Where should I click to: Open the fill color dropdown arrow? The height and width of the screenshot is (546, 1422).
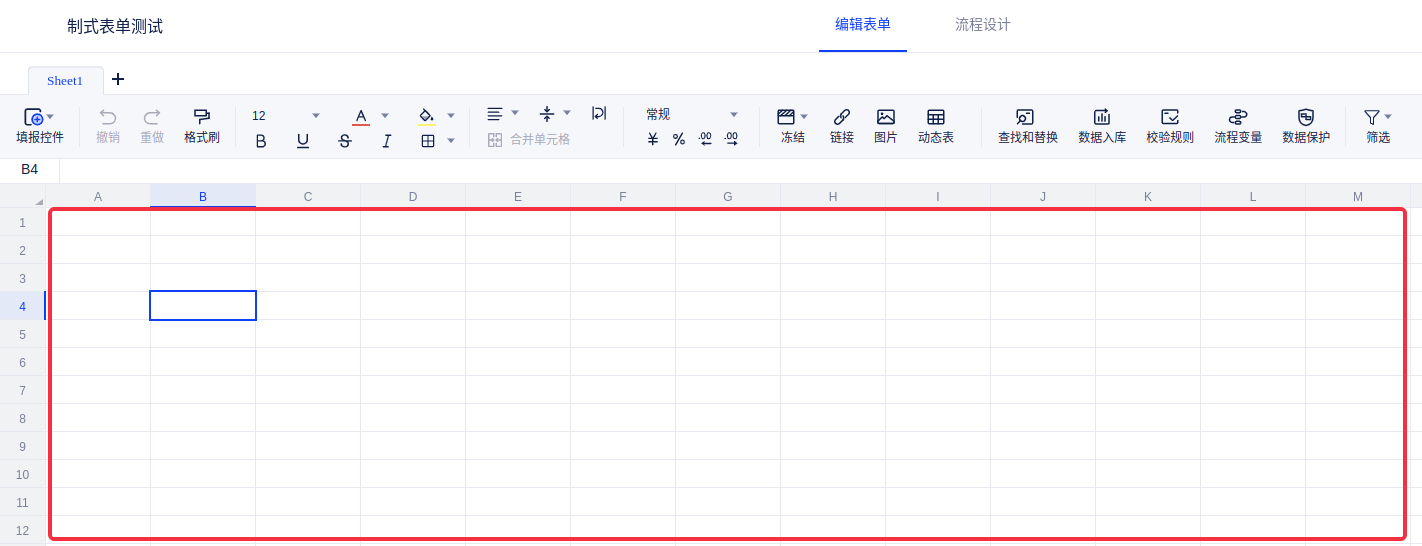pyautogui.click(x=451, y=116)
